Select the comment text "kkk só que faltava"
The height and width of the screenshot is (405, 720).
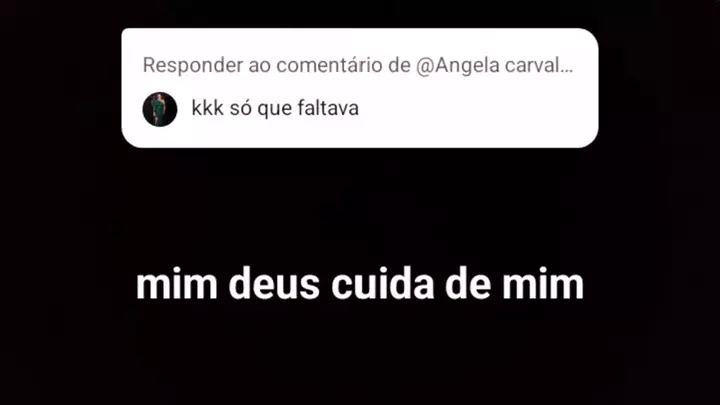(x=275, y=109)
